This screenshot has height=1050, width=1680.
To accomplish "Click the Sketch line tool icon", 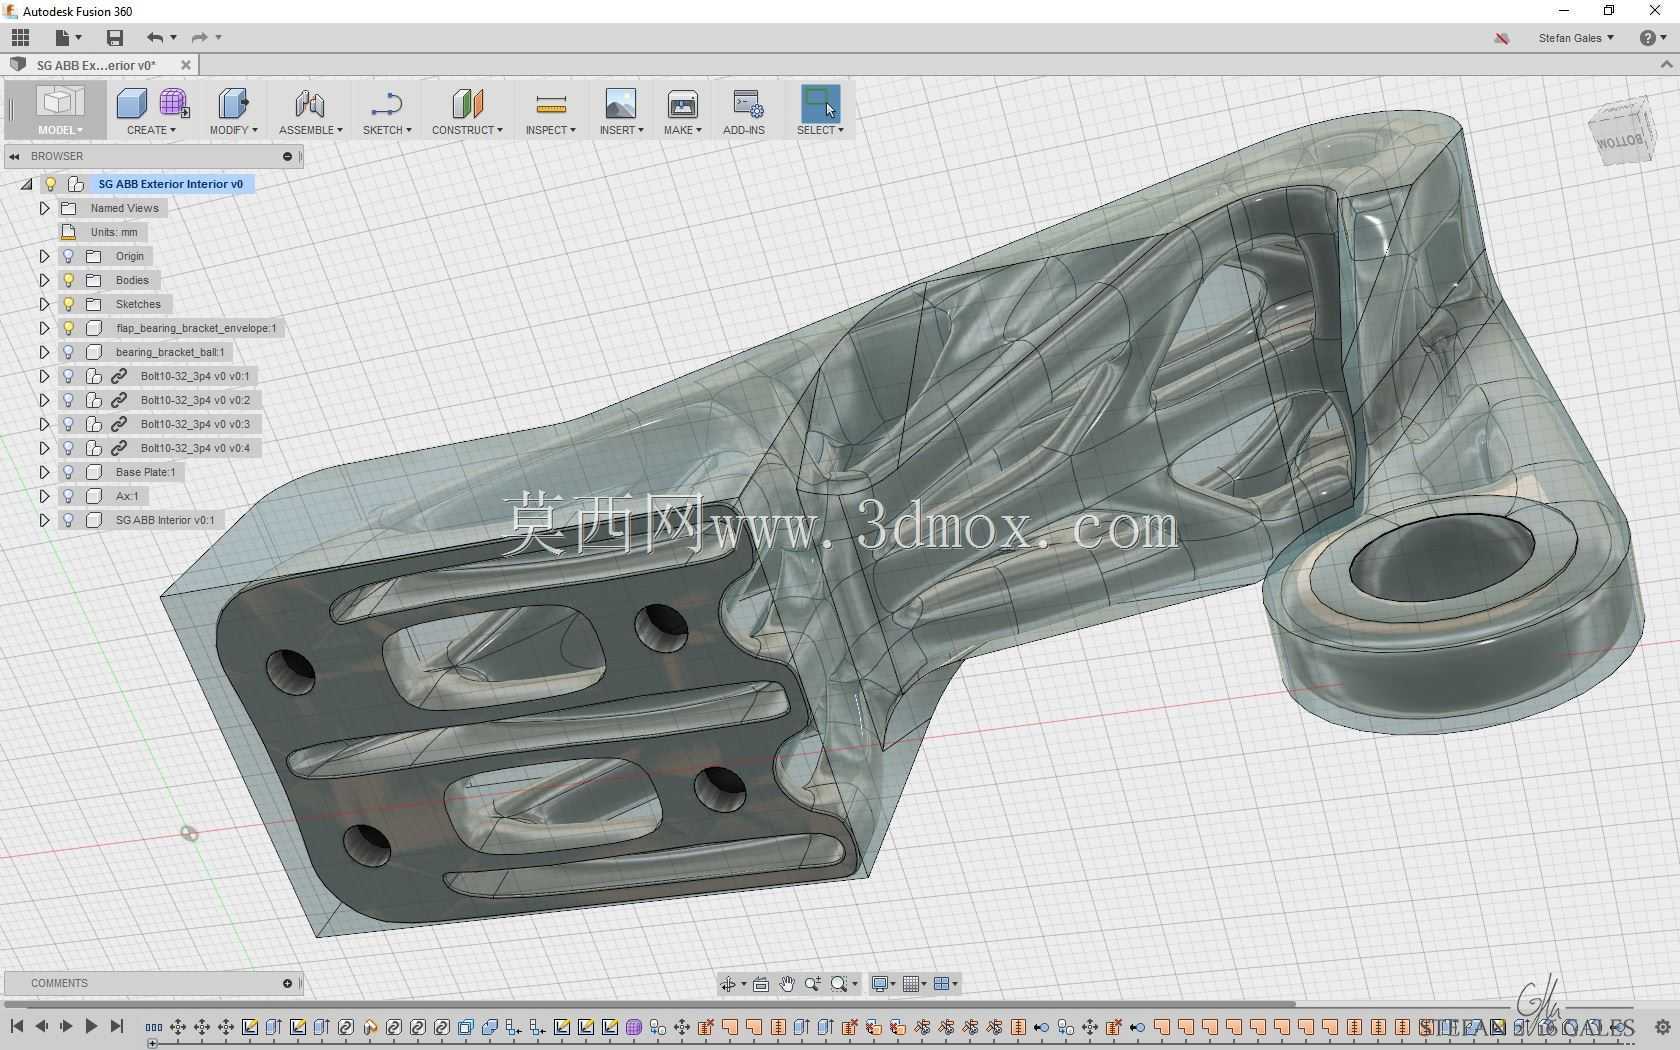I will click(x=386, y=103).
